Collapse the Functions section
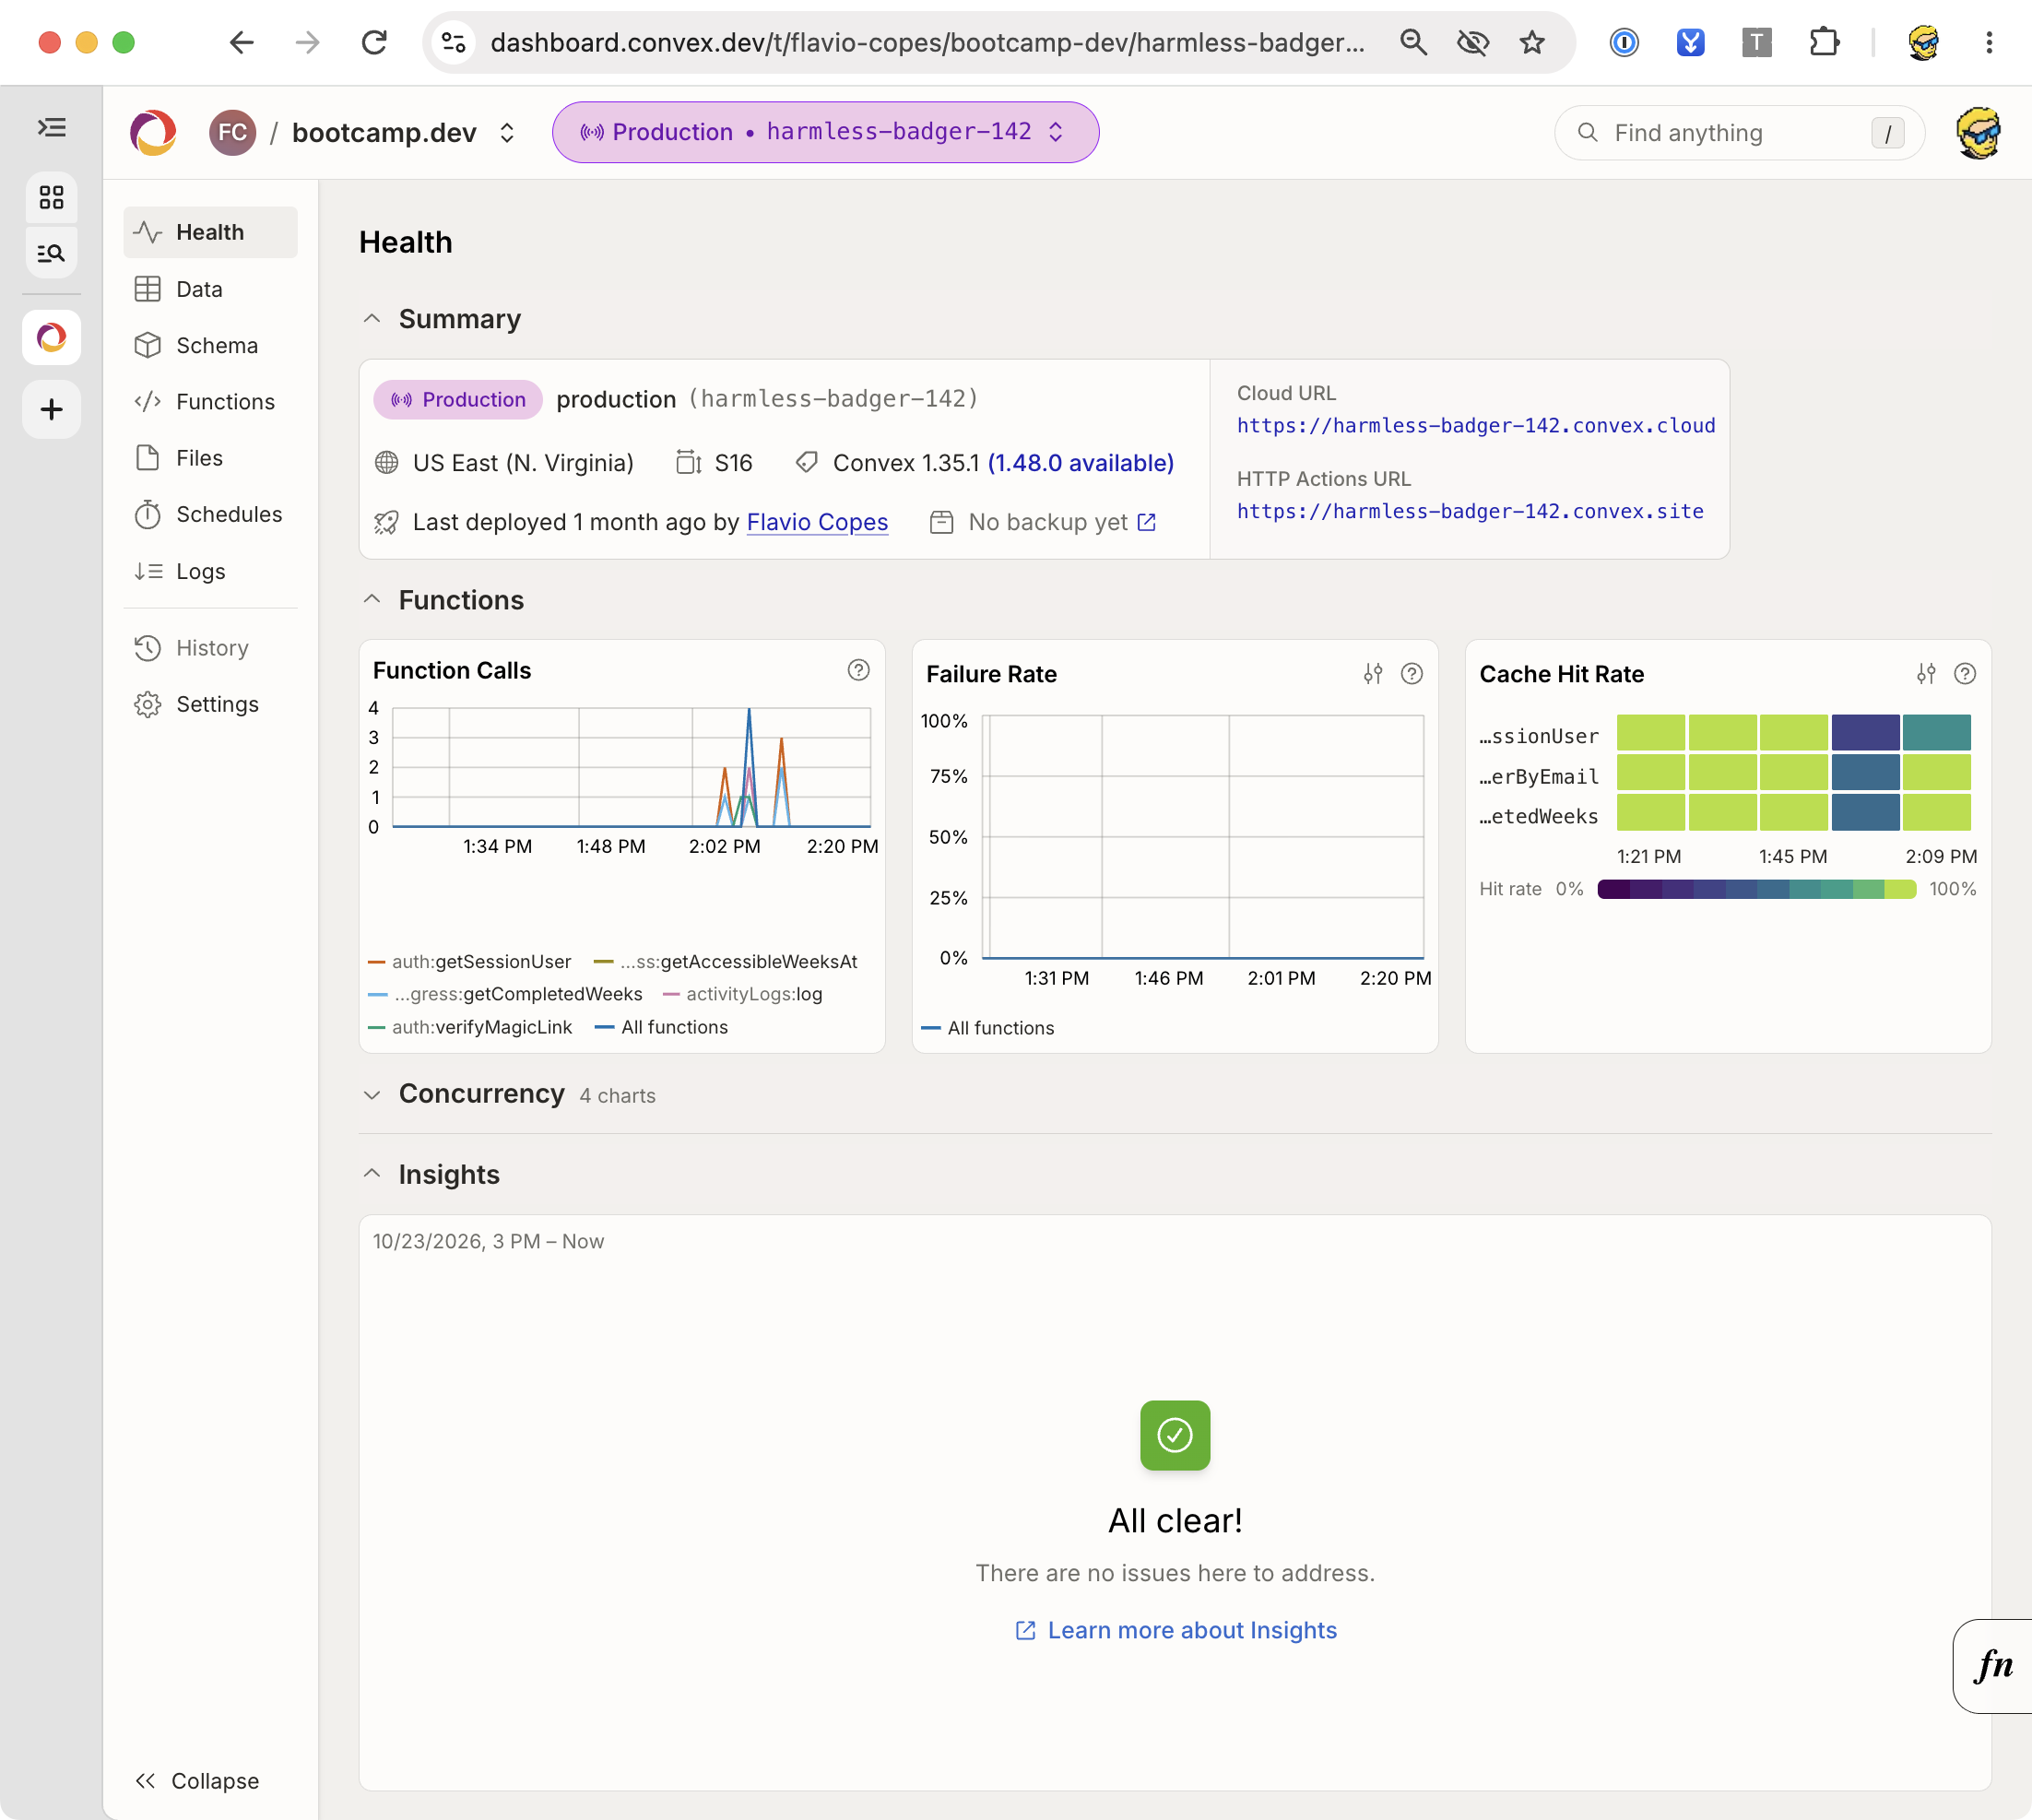Viewport: 2032px width, 1820px height. pos(372,599)
